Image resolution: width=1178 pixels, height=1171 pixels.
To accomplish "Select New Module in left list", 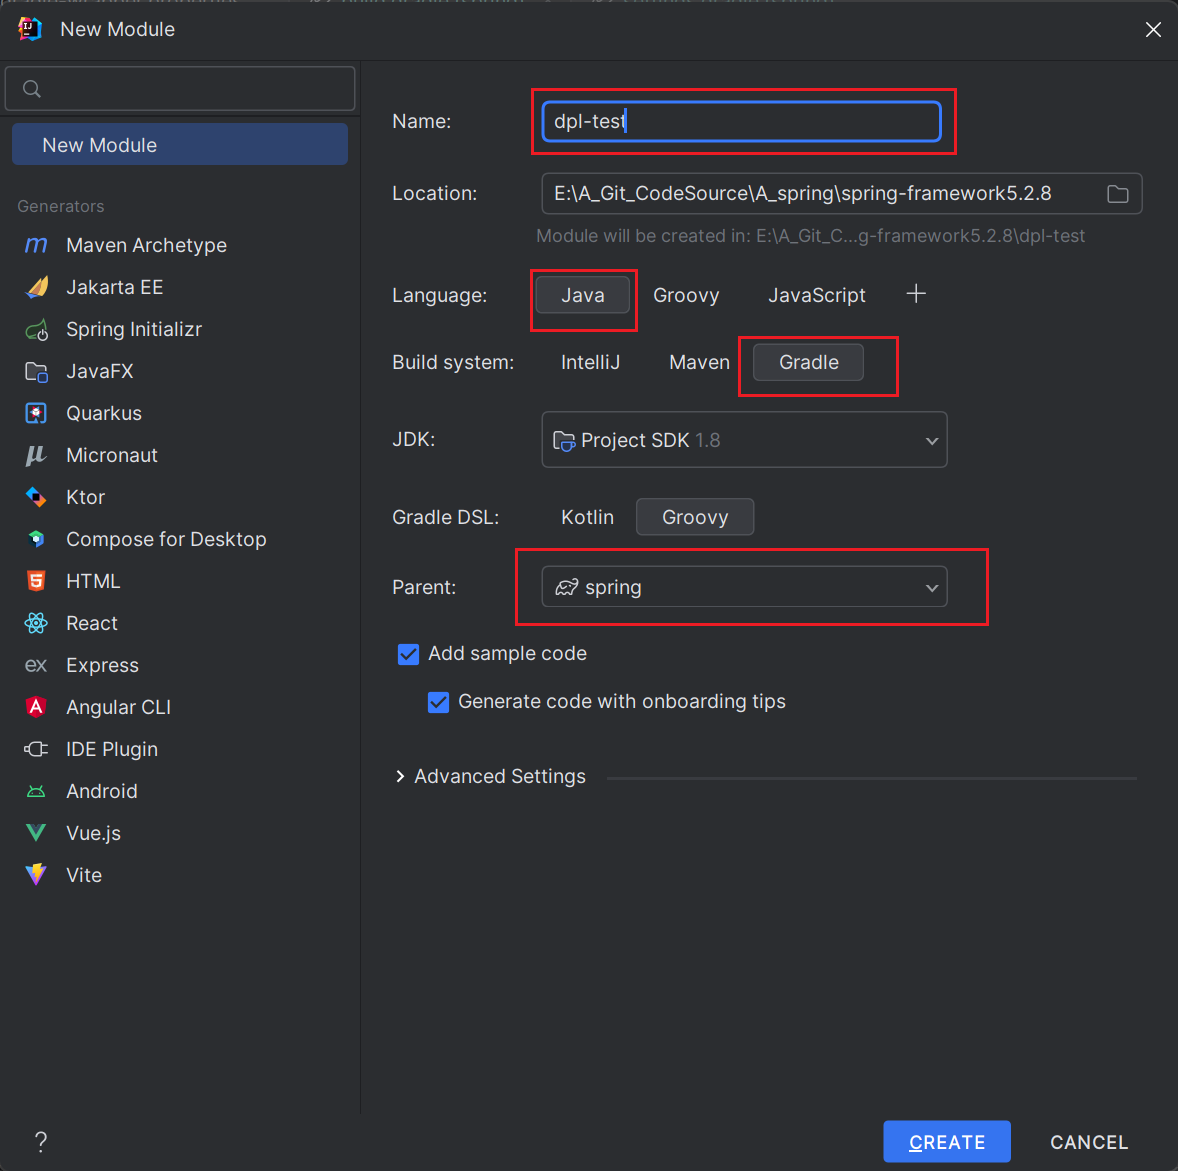I will click(180, 145).
